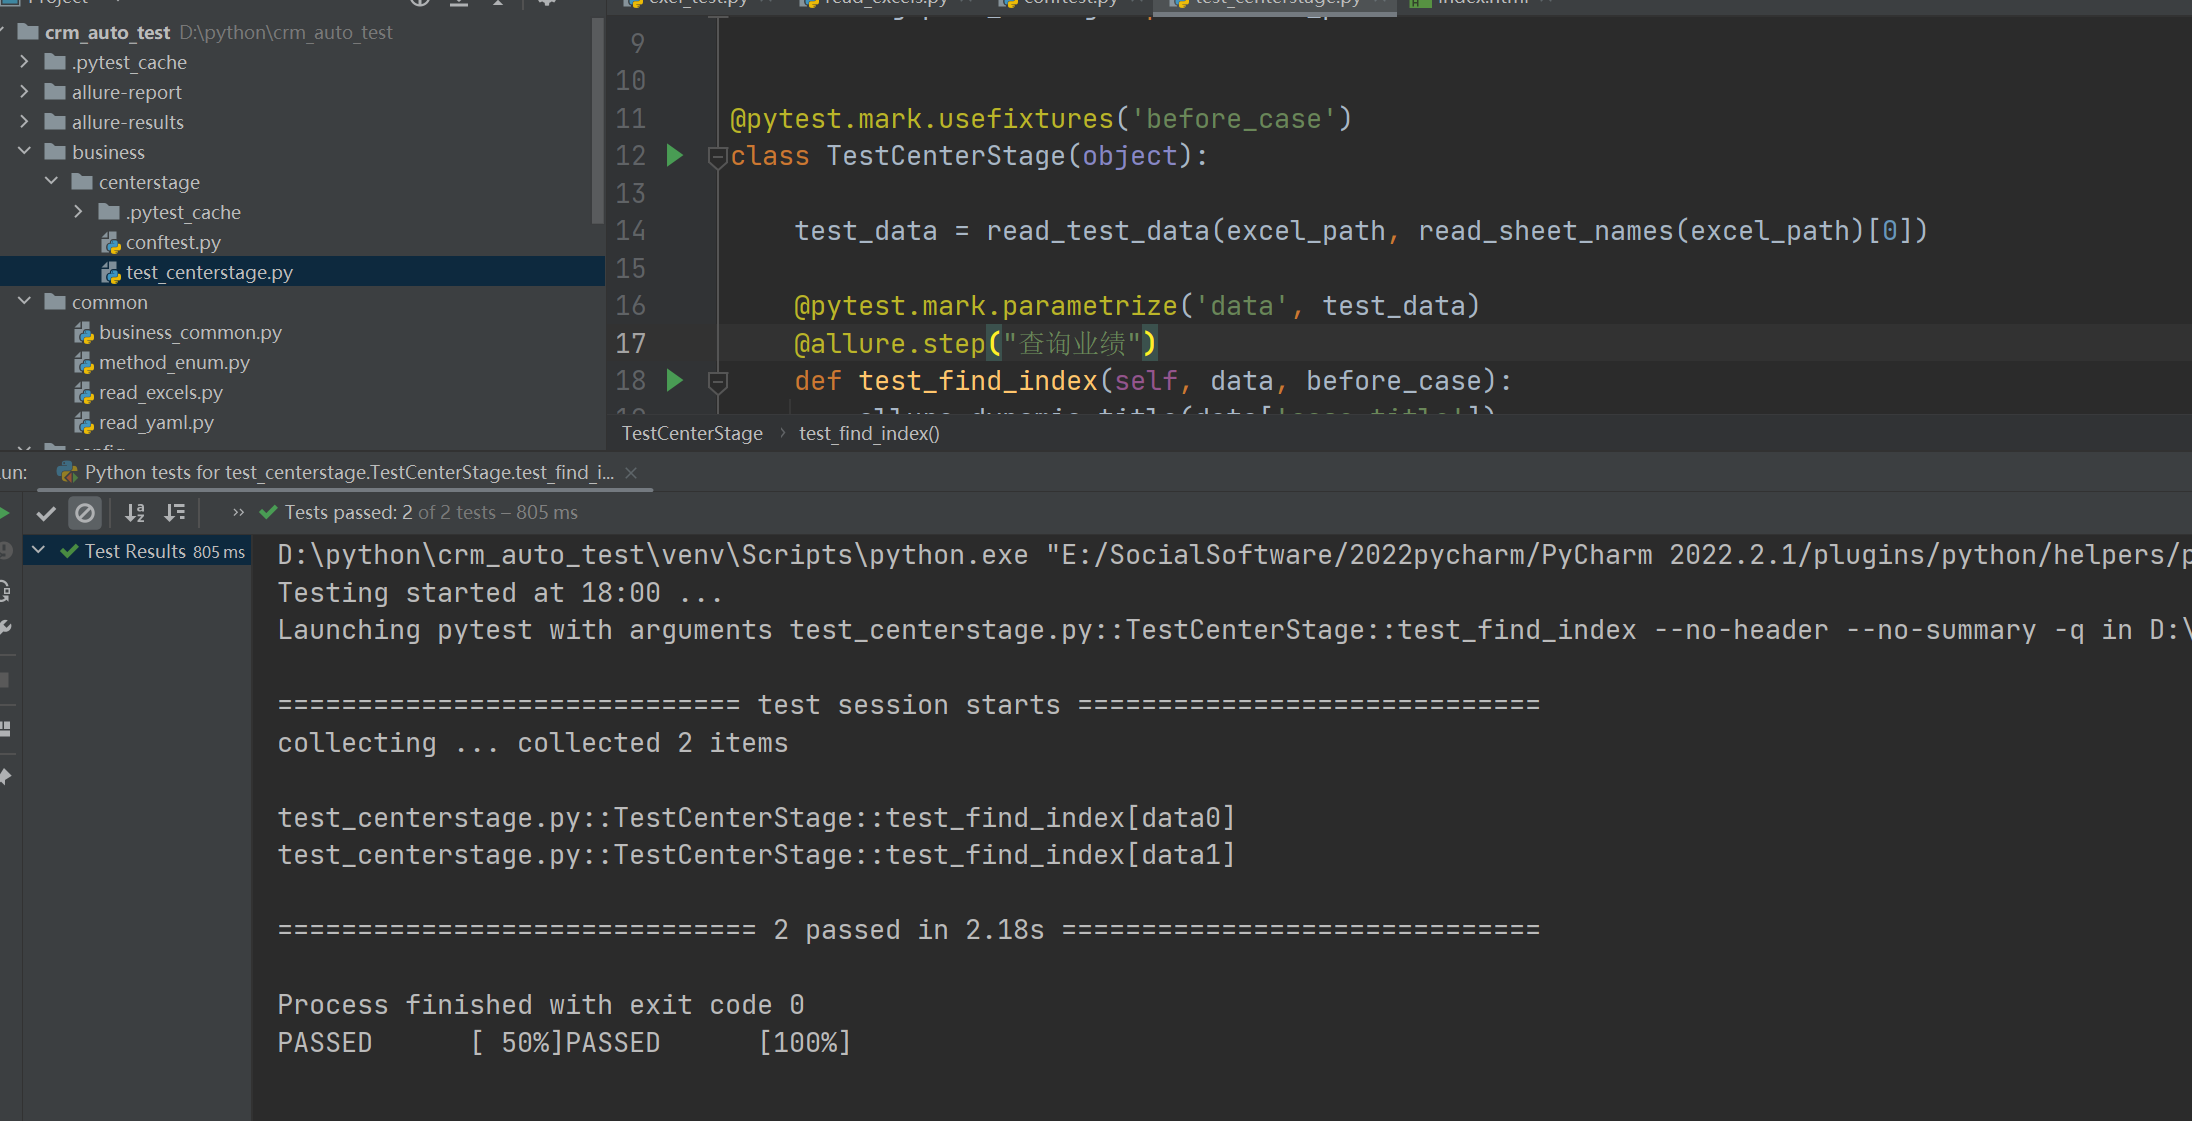Expand the centerstage .pytest_cache folder

pos(78,212)
